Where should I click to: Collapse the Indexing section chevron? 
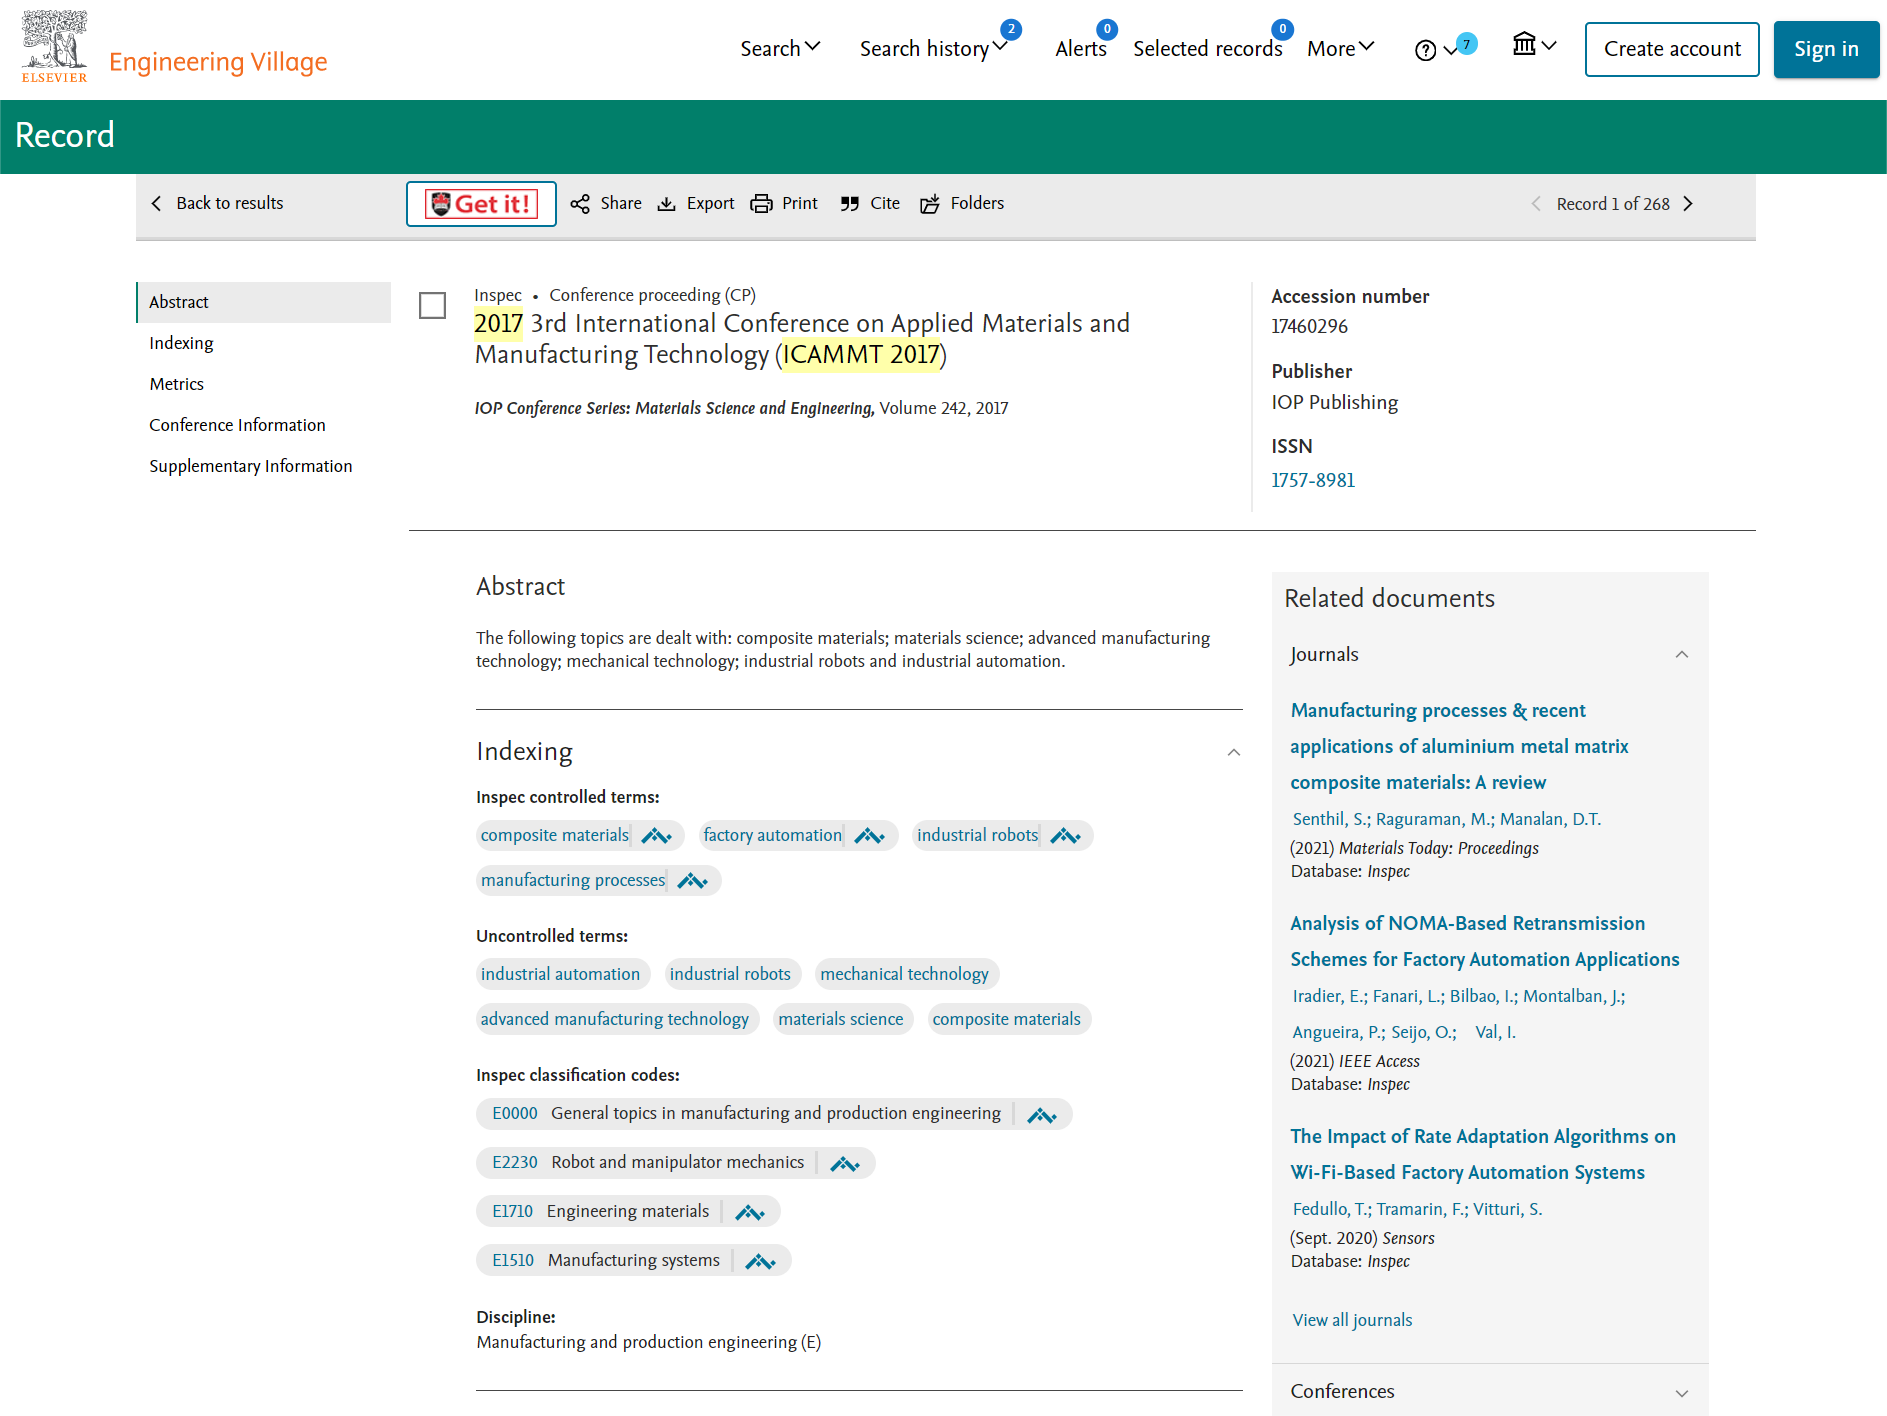tap(1234, 753)
